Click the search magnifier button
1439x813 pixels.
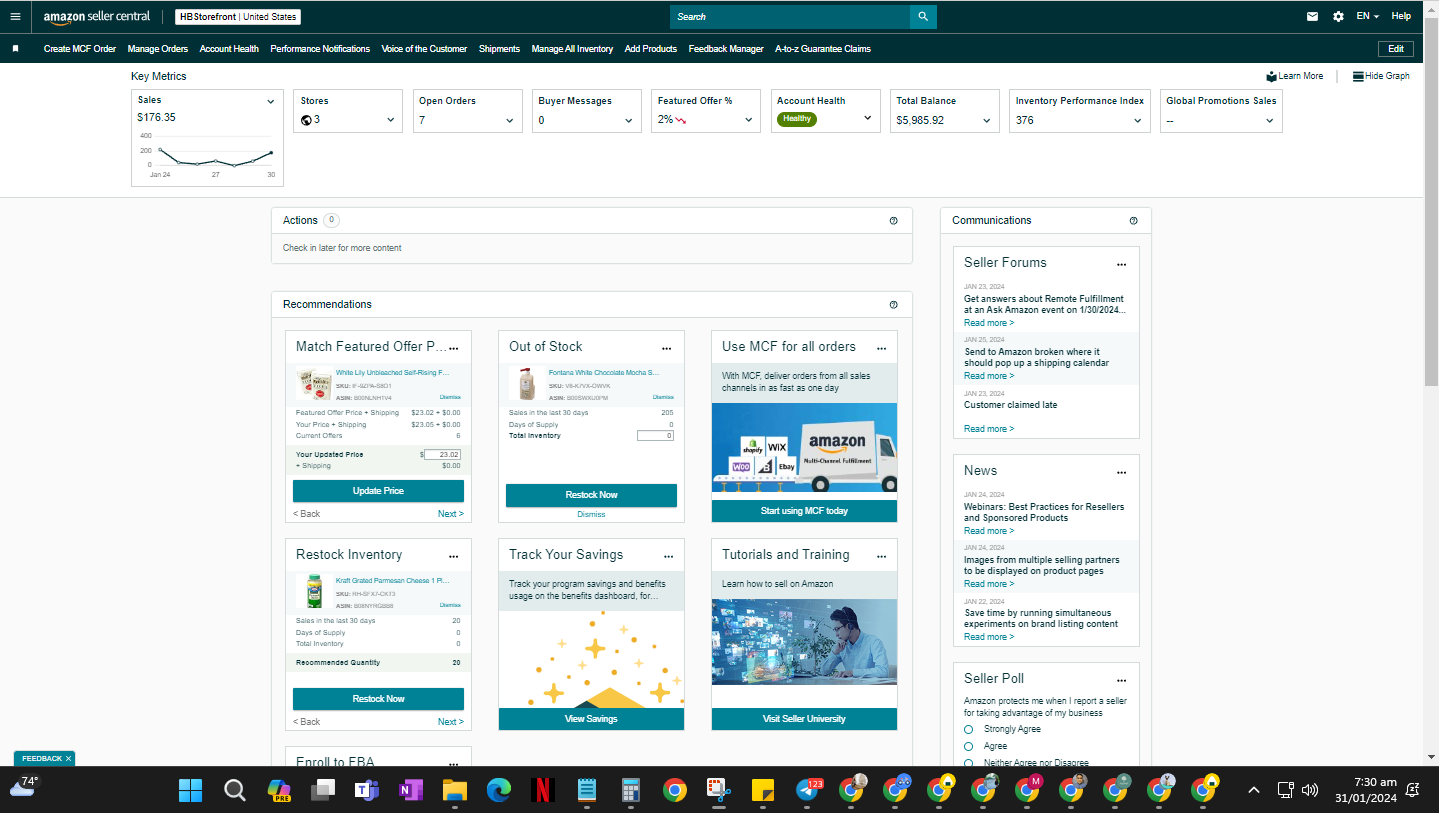923,17
